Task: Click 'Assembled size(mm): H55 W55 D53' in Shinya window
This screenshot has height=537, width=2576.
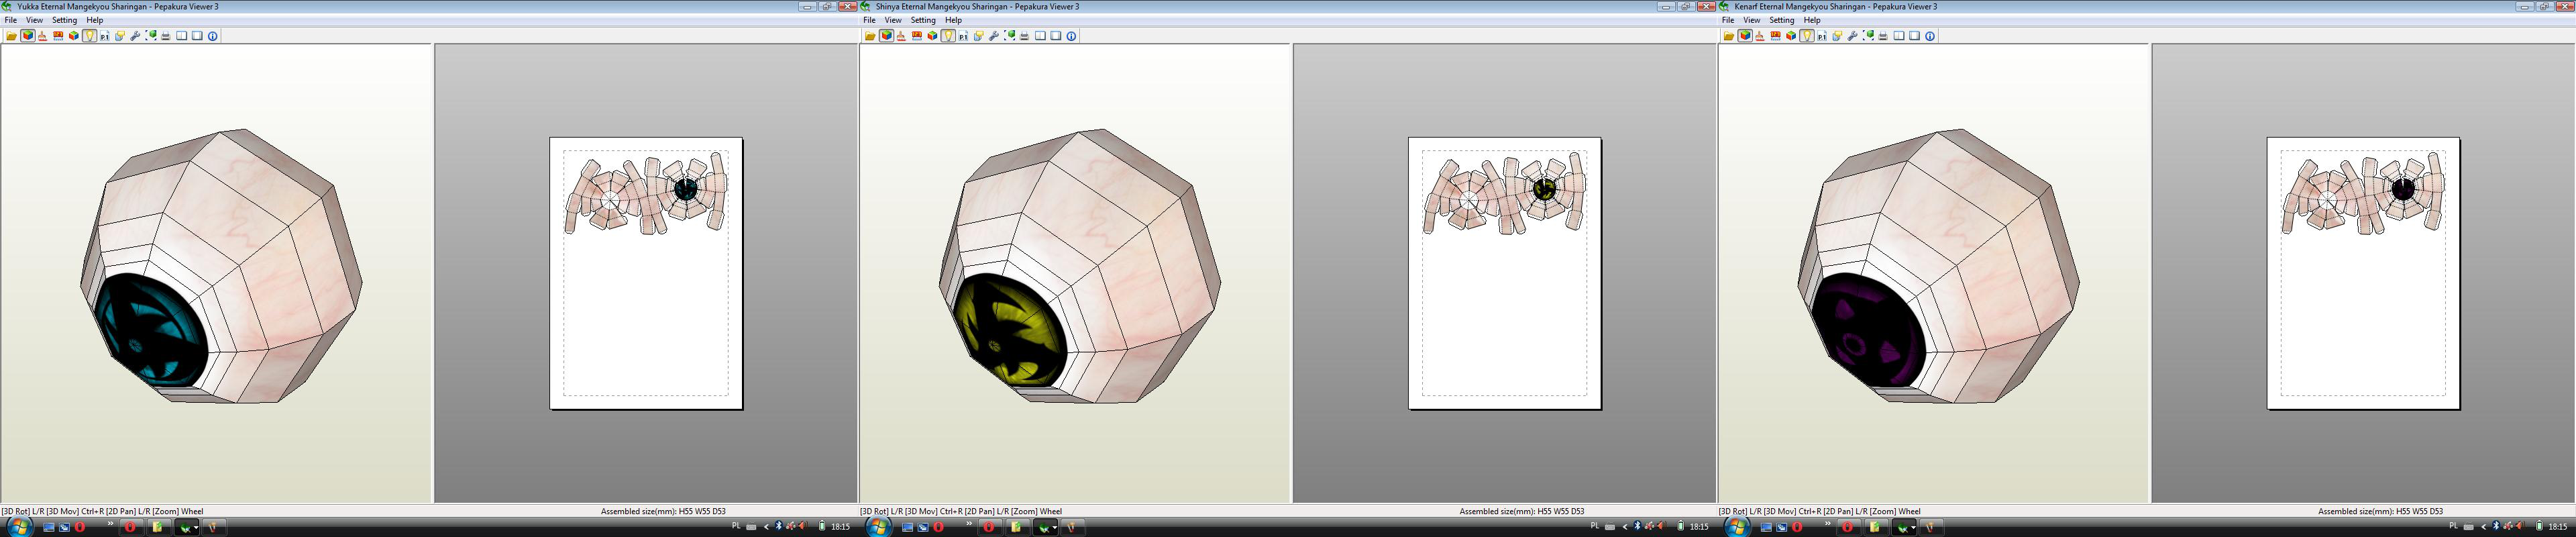Action: pos(1522,511)
